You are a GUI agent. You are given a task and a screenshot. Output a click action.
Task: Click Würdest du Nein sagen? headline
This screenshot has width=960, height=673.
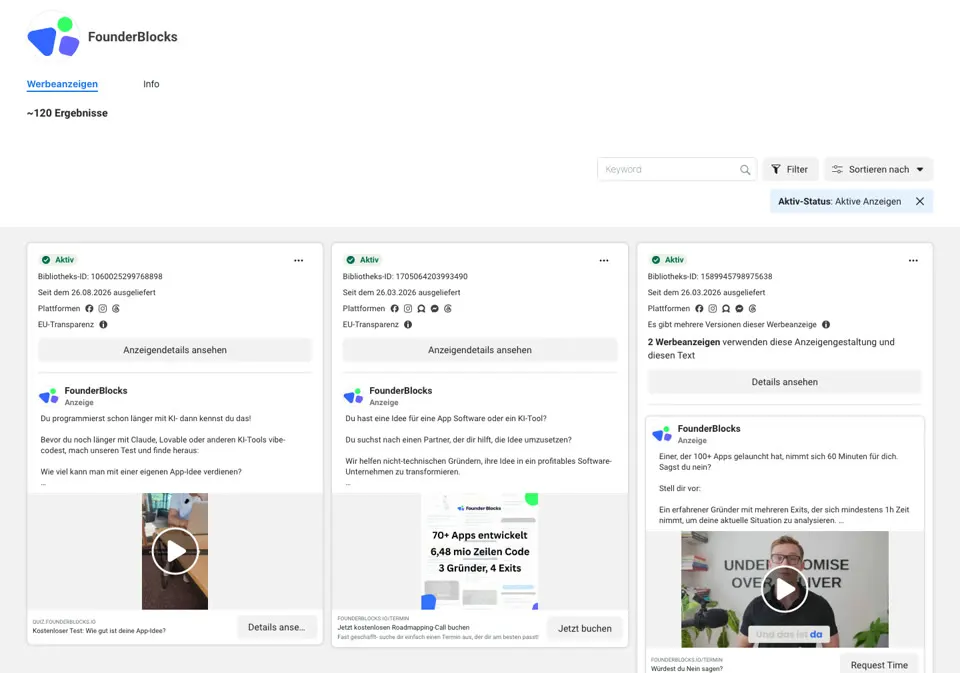(687, 669)
